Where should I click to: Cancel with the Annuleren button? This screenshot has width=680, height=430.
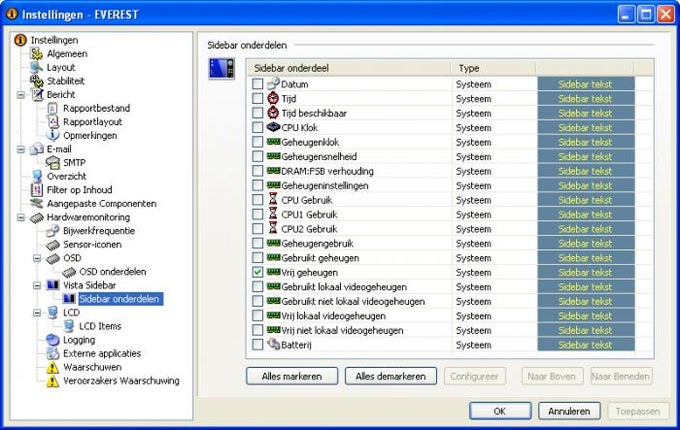tap(569, 411)
